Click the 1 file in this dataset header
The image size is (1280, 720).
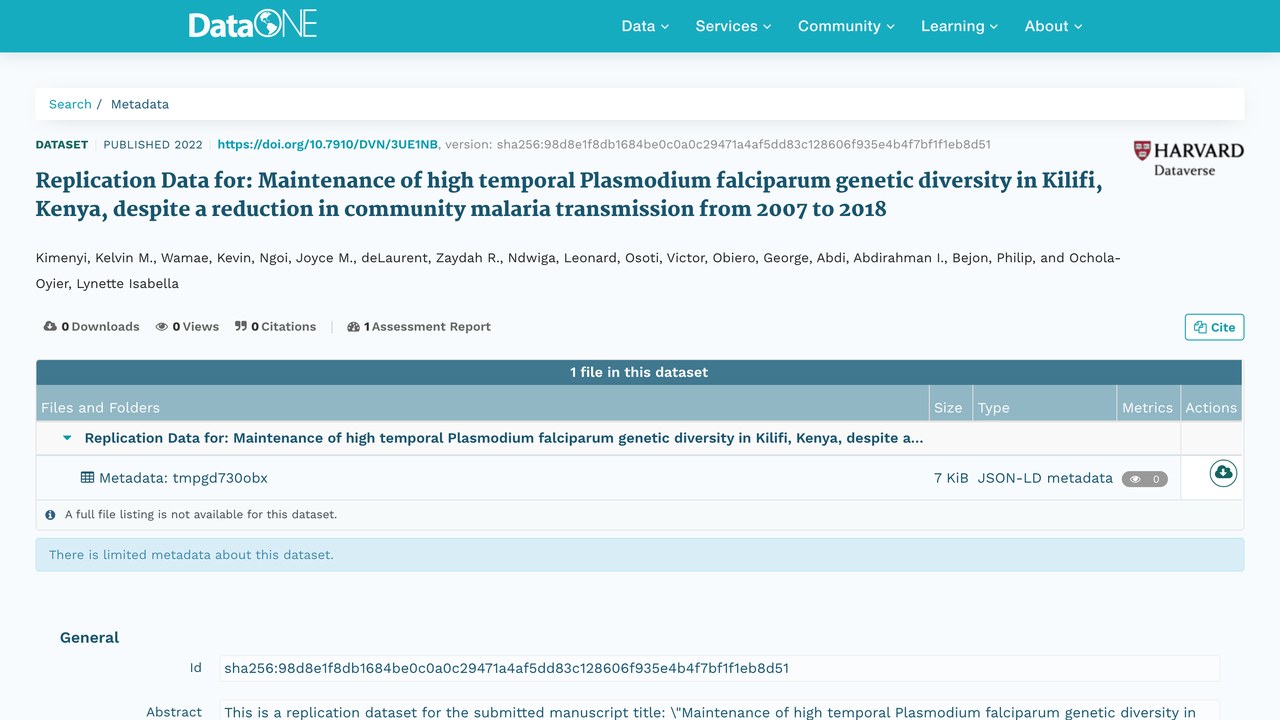click(x=639, y=372)
